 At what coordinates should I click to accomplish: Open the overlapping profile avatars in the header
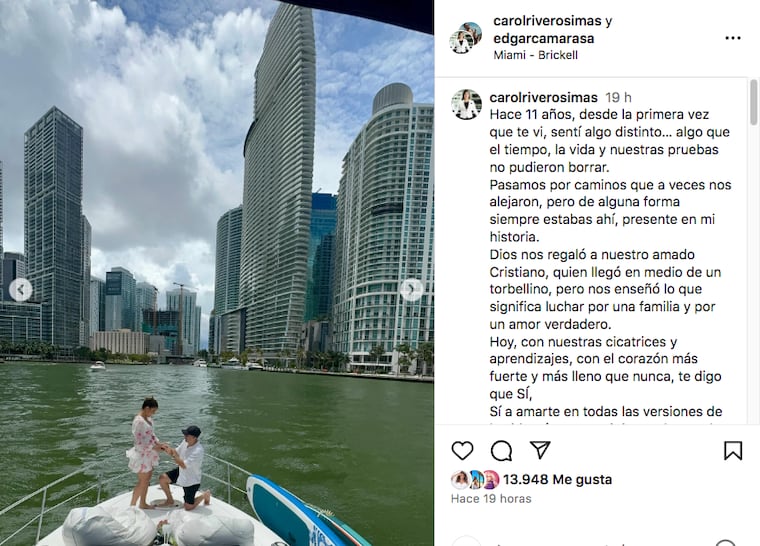coord(465,37)
